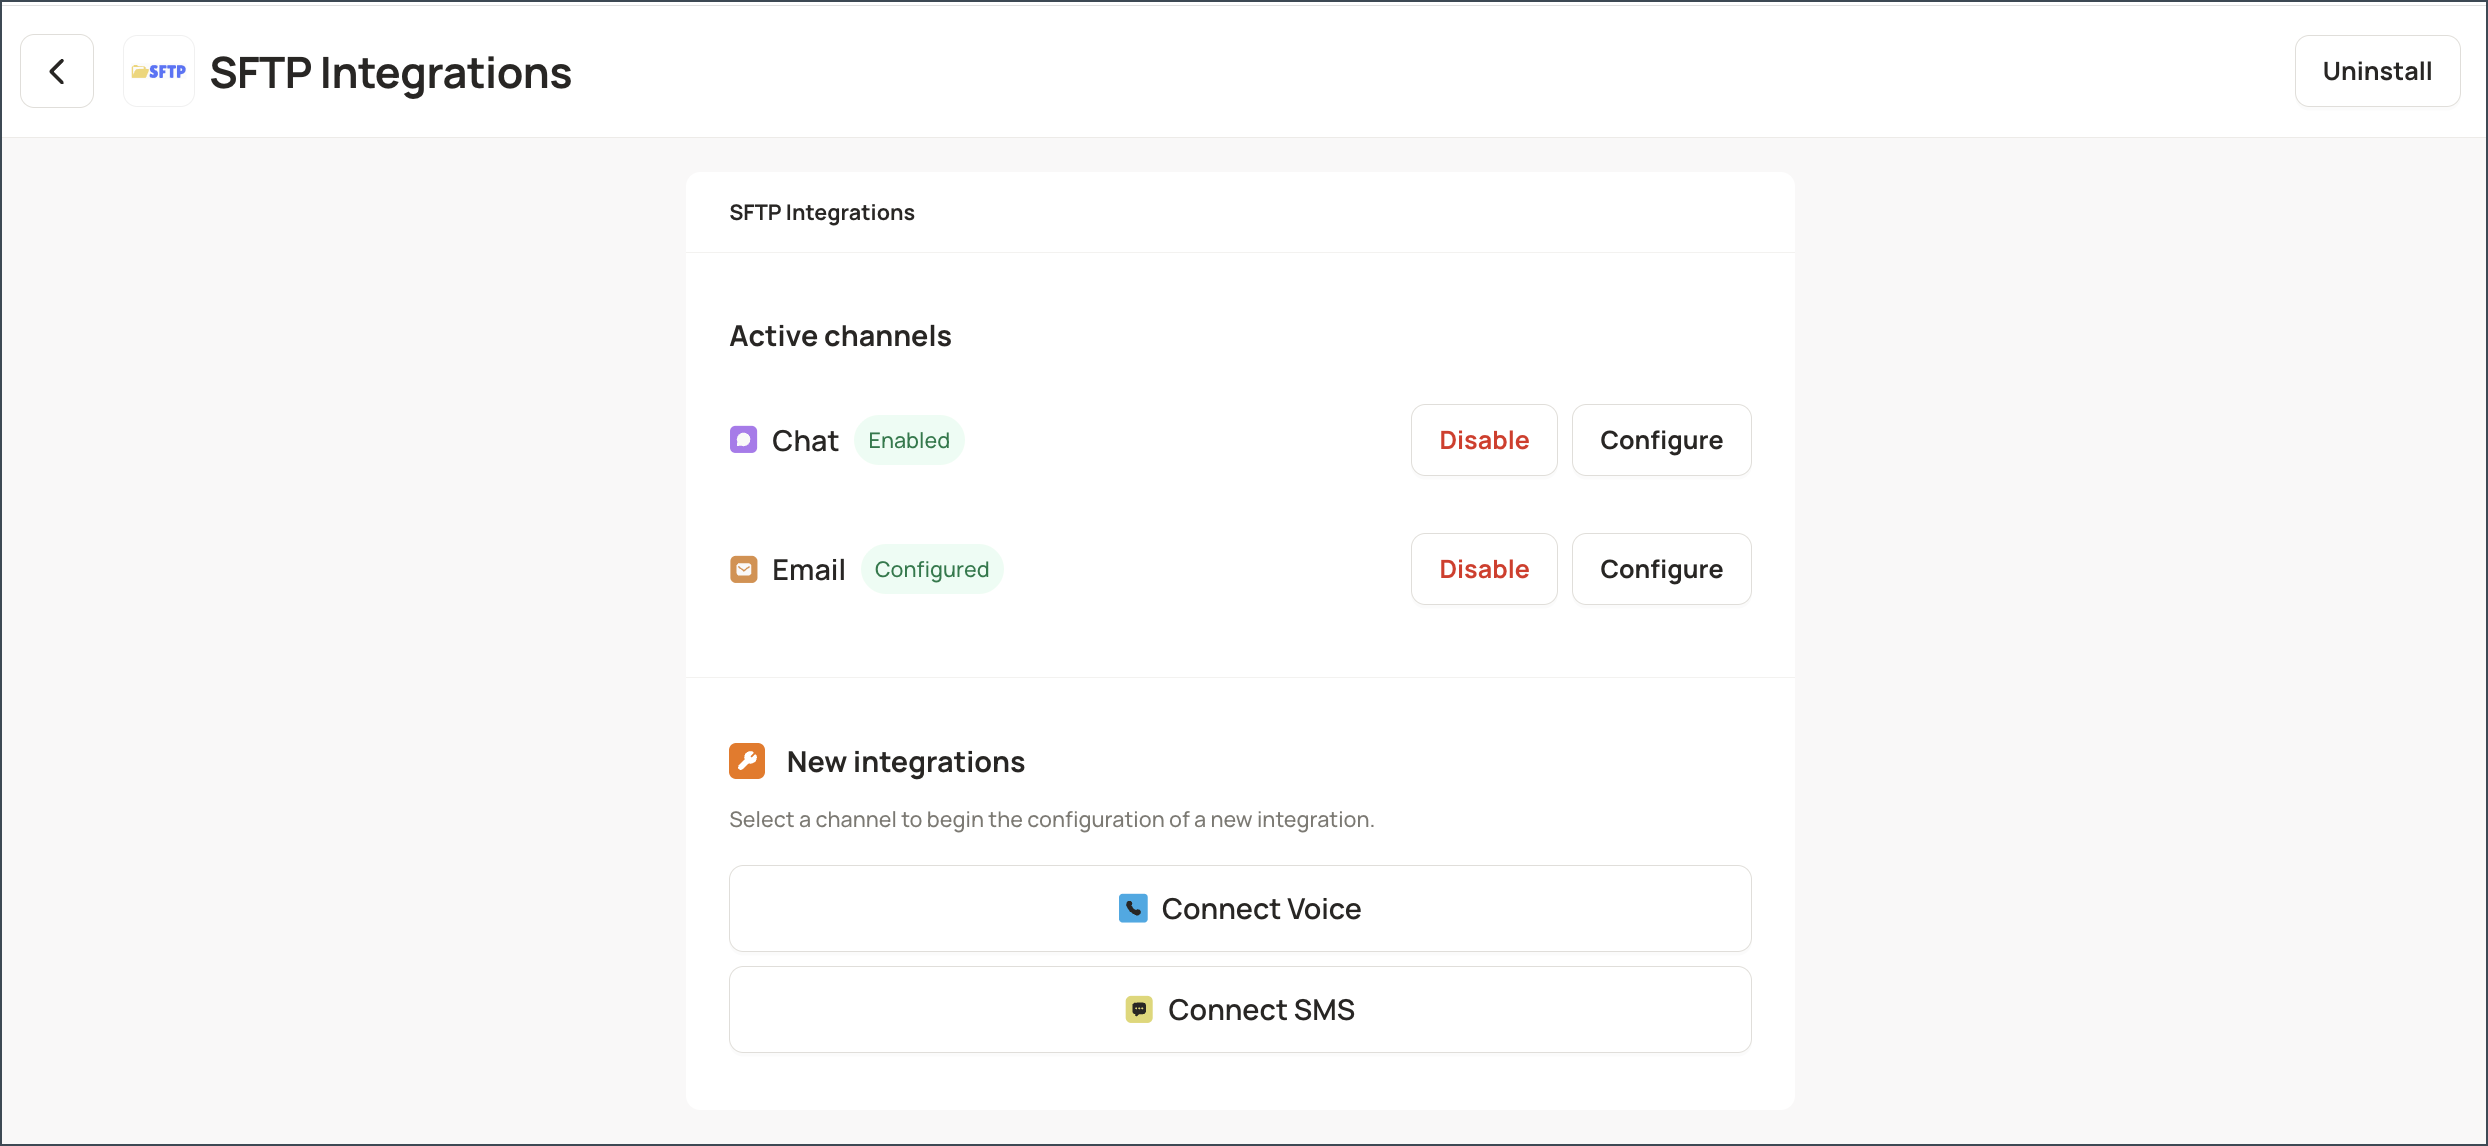
Task: Click the blue phone Voice icon
Action: pos(1133,908)
